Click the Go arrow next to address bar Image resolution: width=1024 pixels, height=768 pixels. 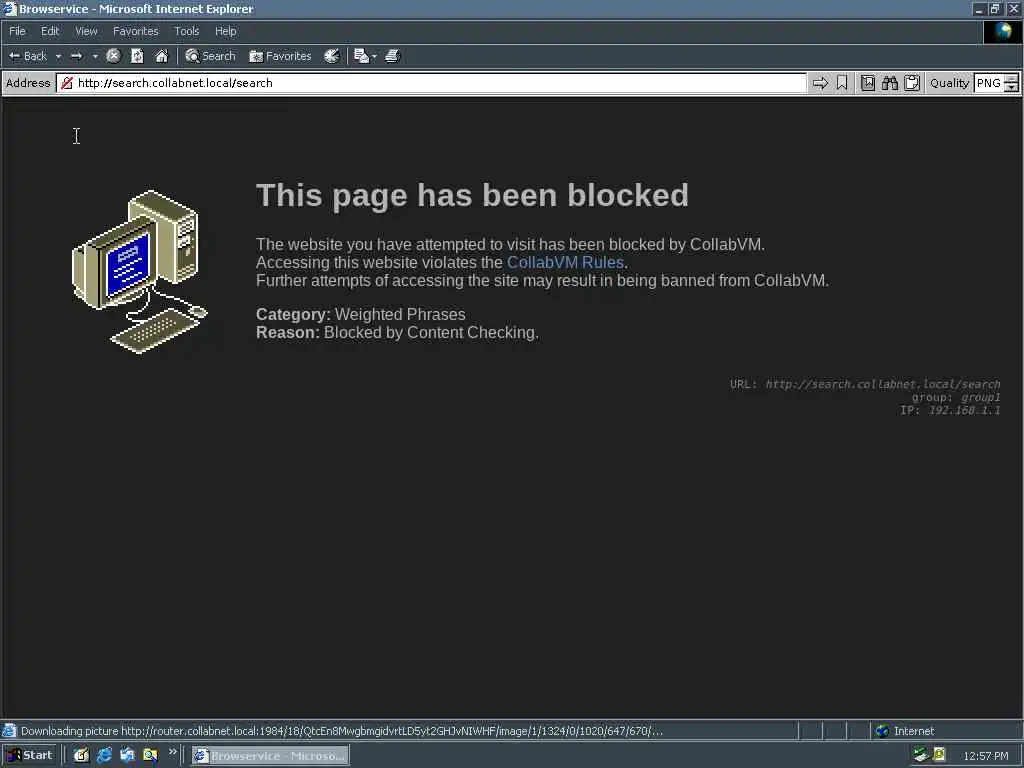tap(820, 83)
